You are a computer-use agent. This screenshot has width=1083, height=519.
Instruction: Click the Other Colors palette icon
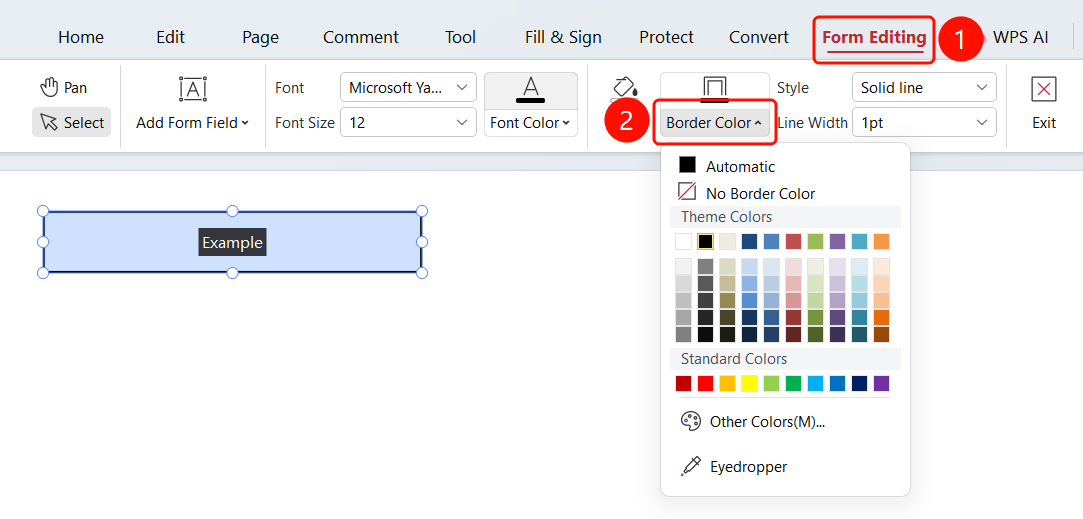[x=691, y=422]
